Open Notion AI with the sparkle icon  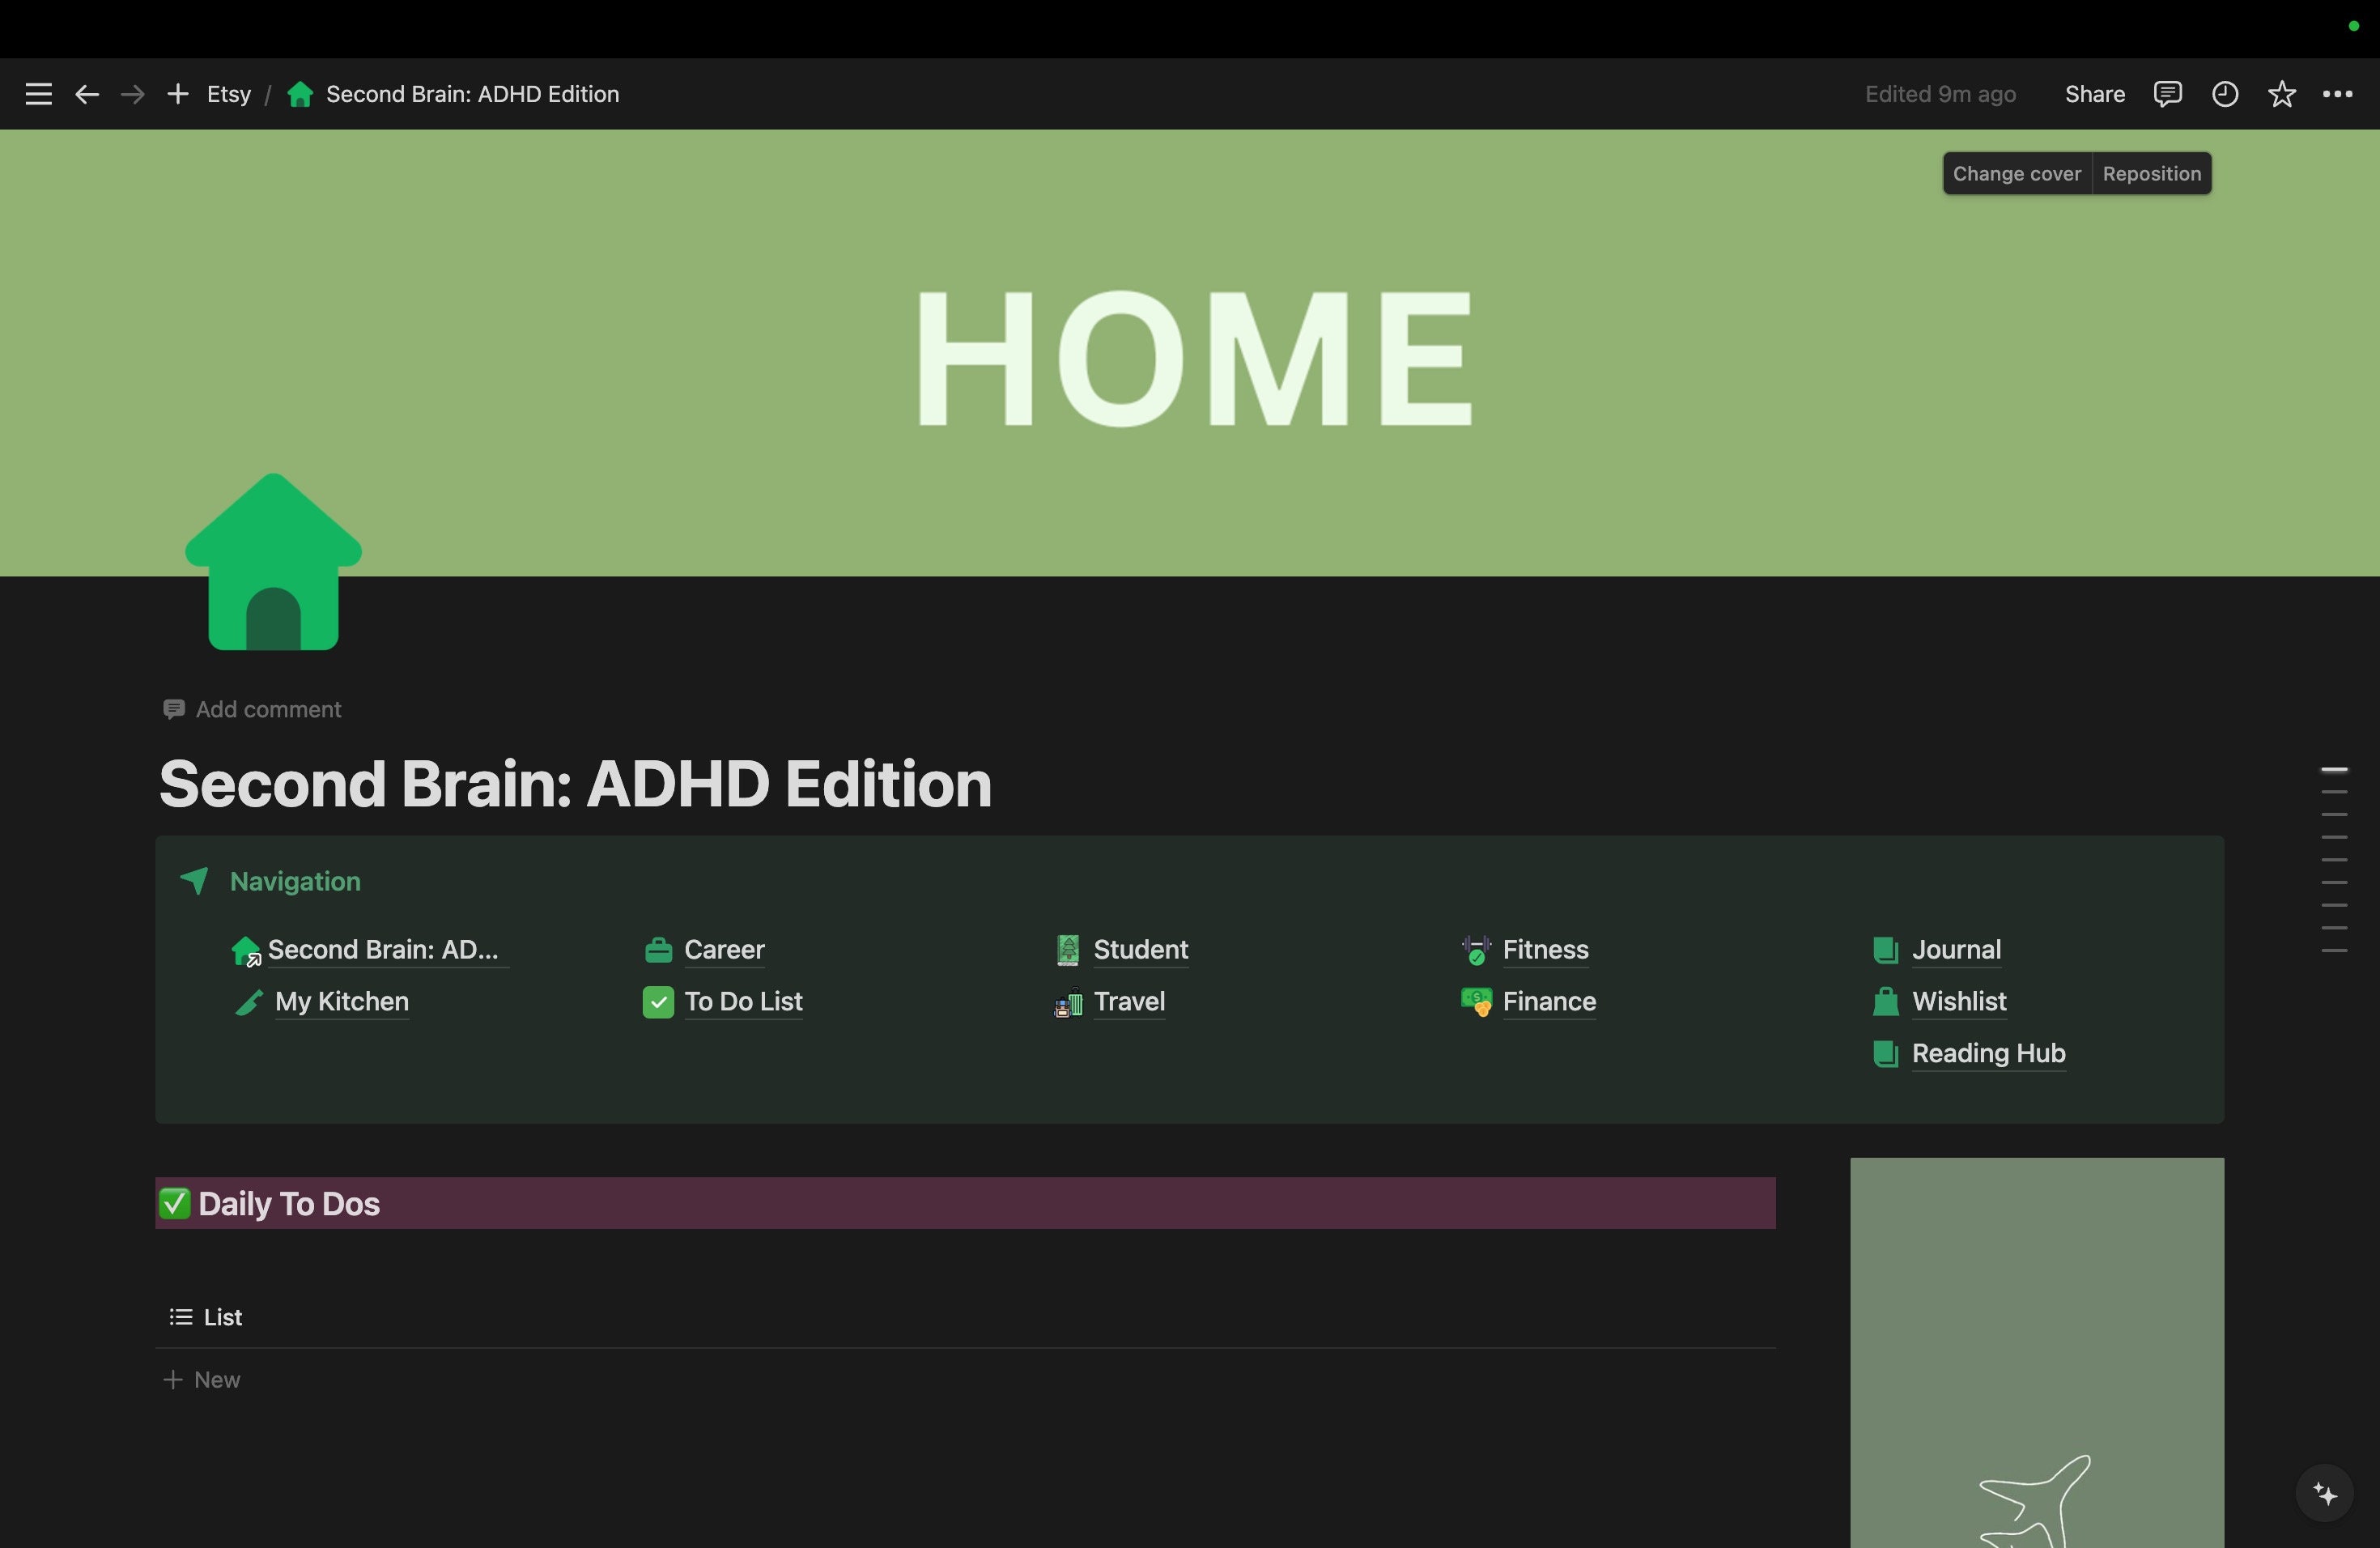2325,1494
